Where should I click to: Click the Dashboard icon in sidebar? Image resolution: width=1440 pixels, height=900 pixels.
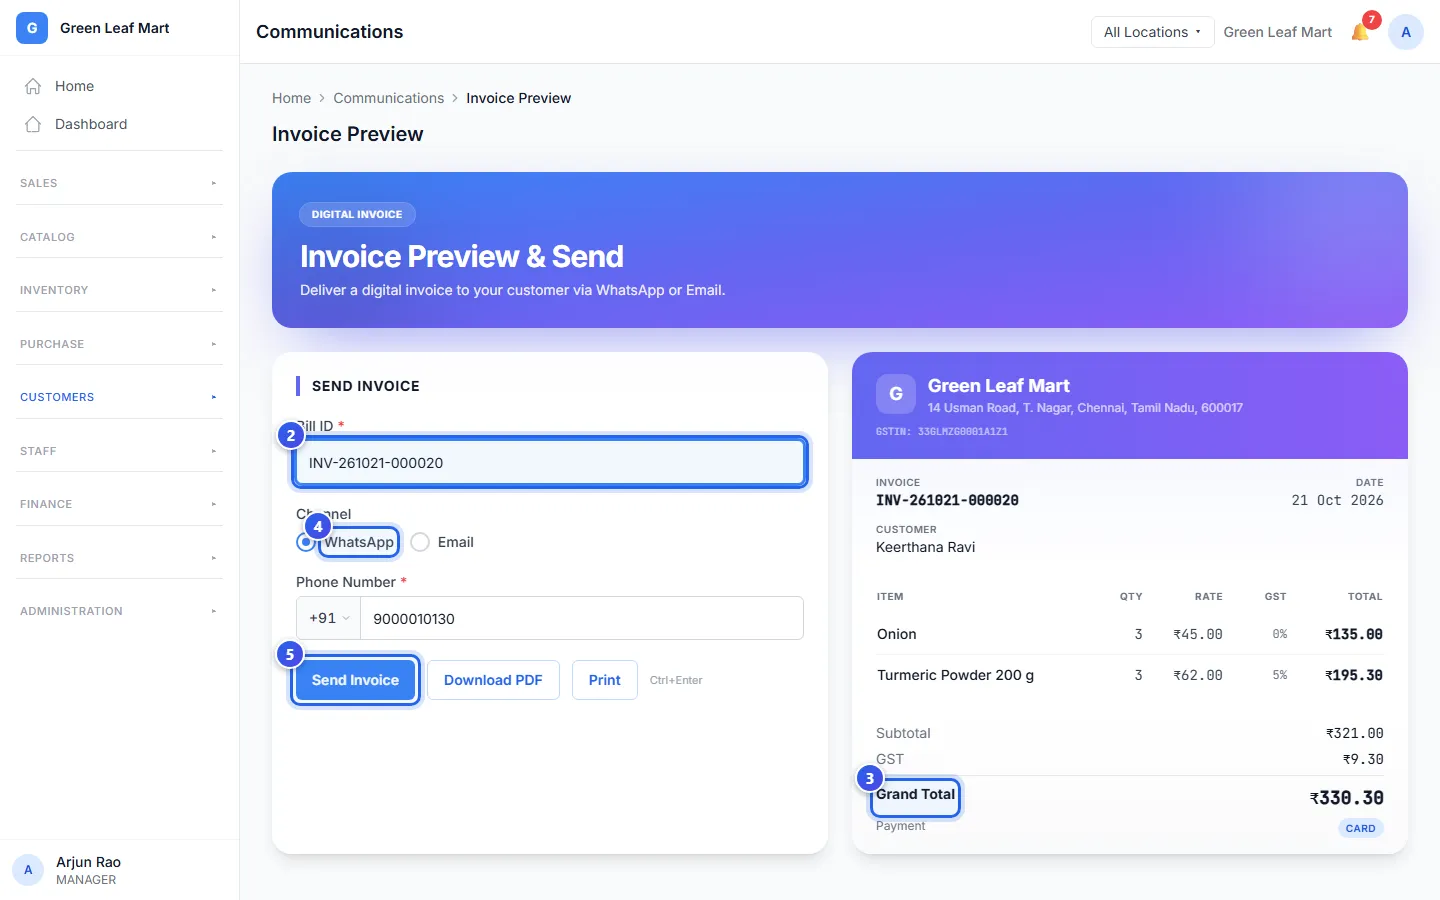33,124
